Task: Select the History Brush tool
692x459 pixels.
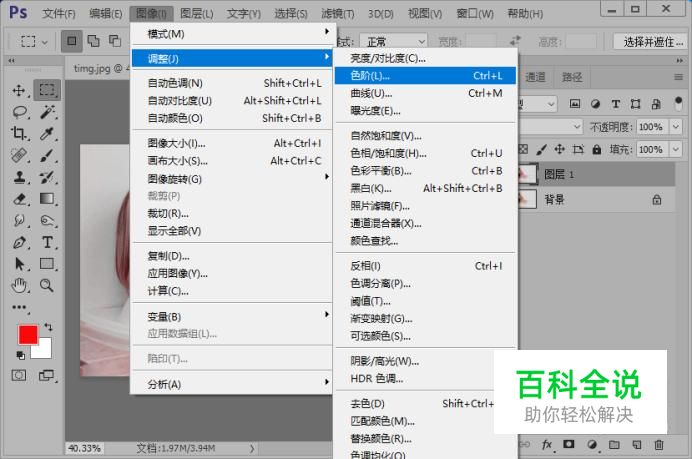Action: 47,177
